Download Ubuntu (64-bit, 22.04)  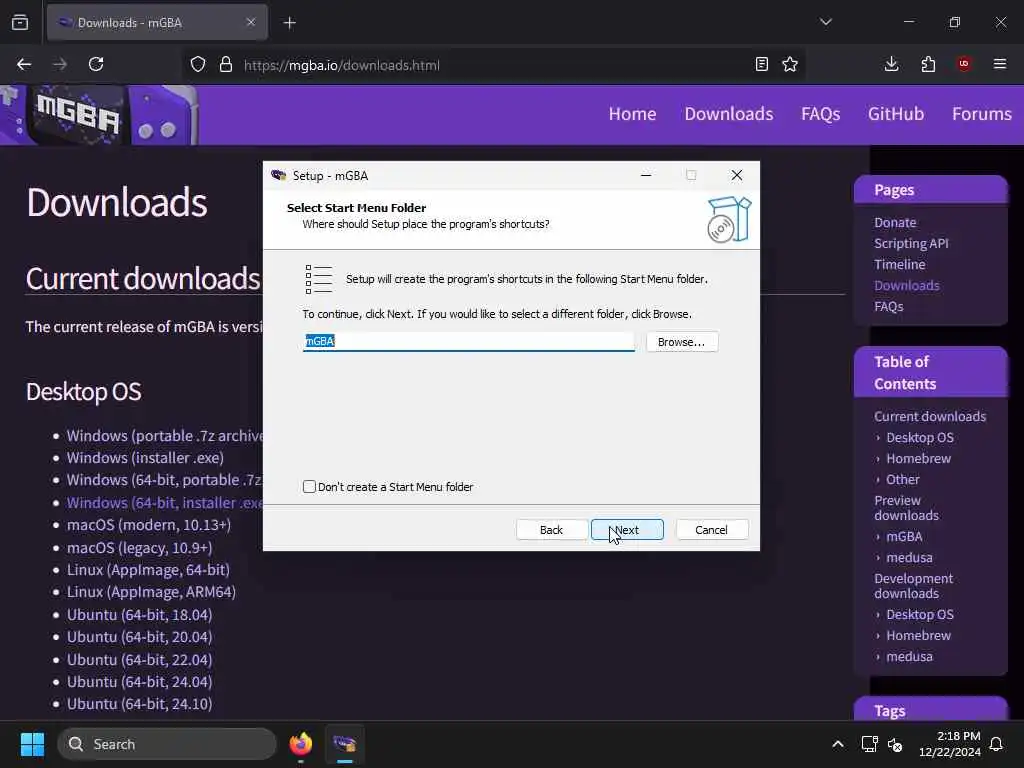tap(140, 660)
